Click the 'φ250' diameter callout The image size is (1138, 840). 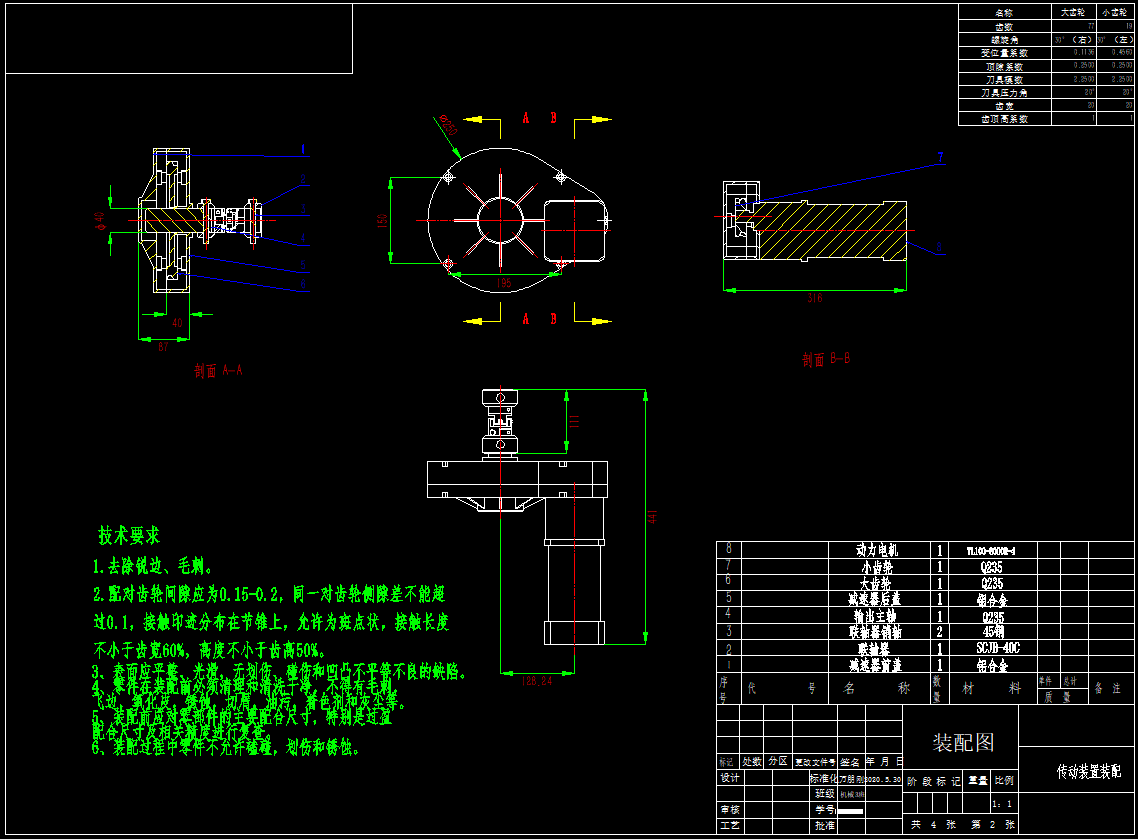(448, 126)
